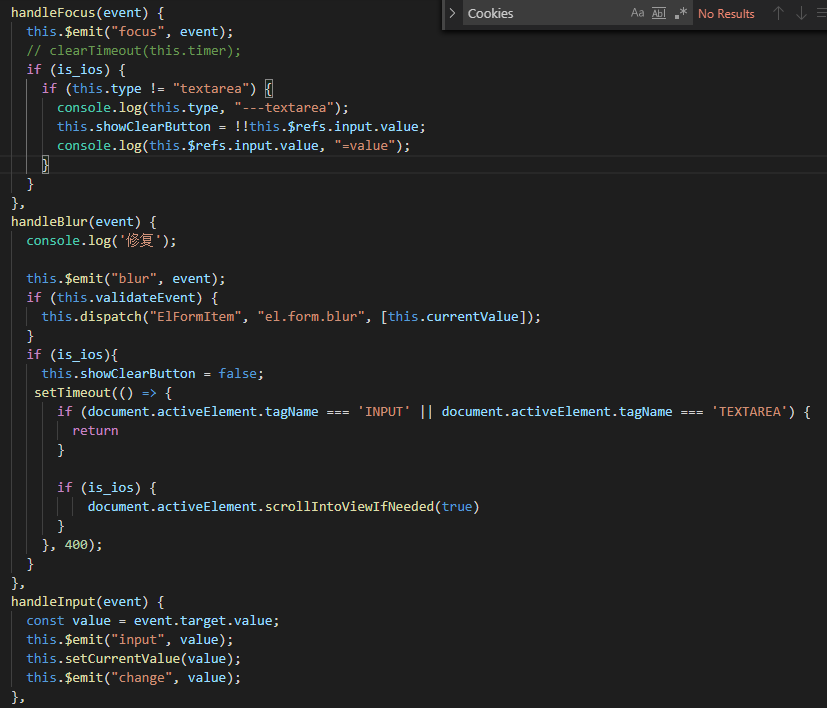Click the "No Results" status text

coord(726,14)
